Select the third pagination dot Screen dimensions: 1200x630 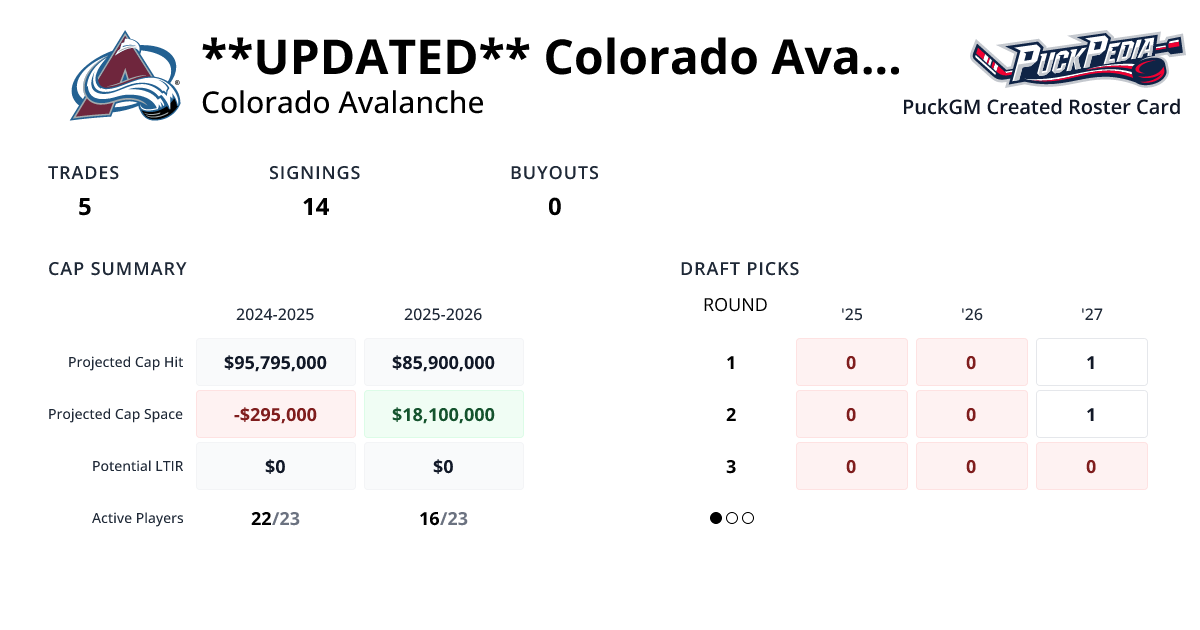pyautogui.click(x=748, y=518)
